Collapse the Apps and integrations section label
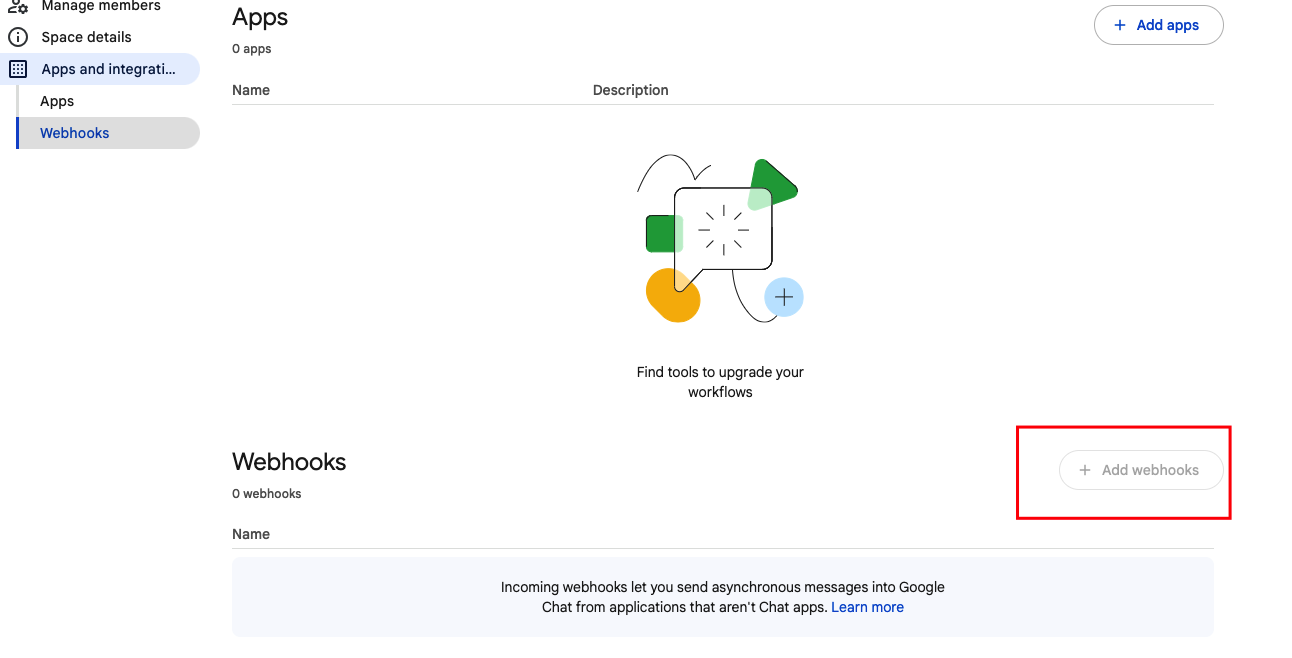This screenshot has width=1292, height=658. [x=108, y=69]
